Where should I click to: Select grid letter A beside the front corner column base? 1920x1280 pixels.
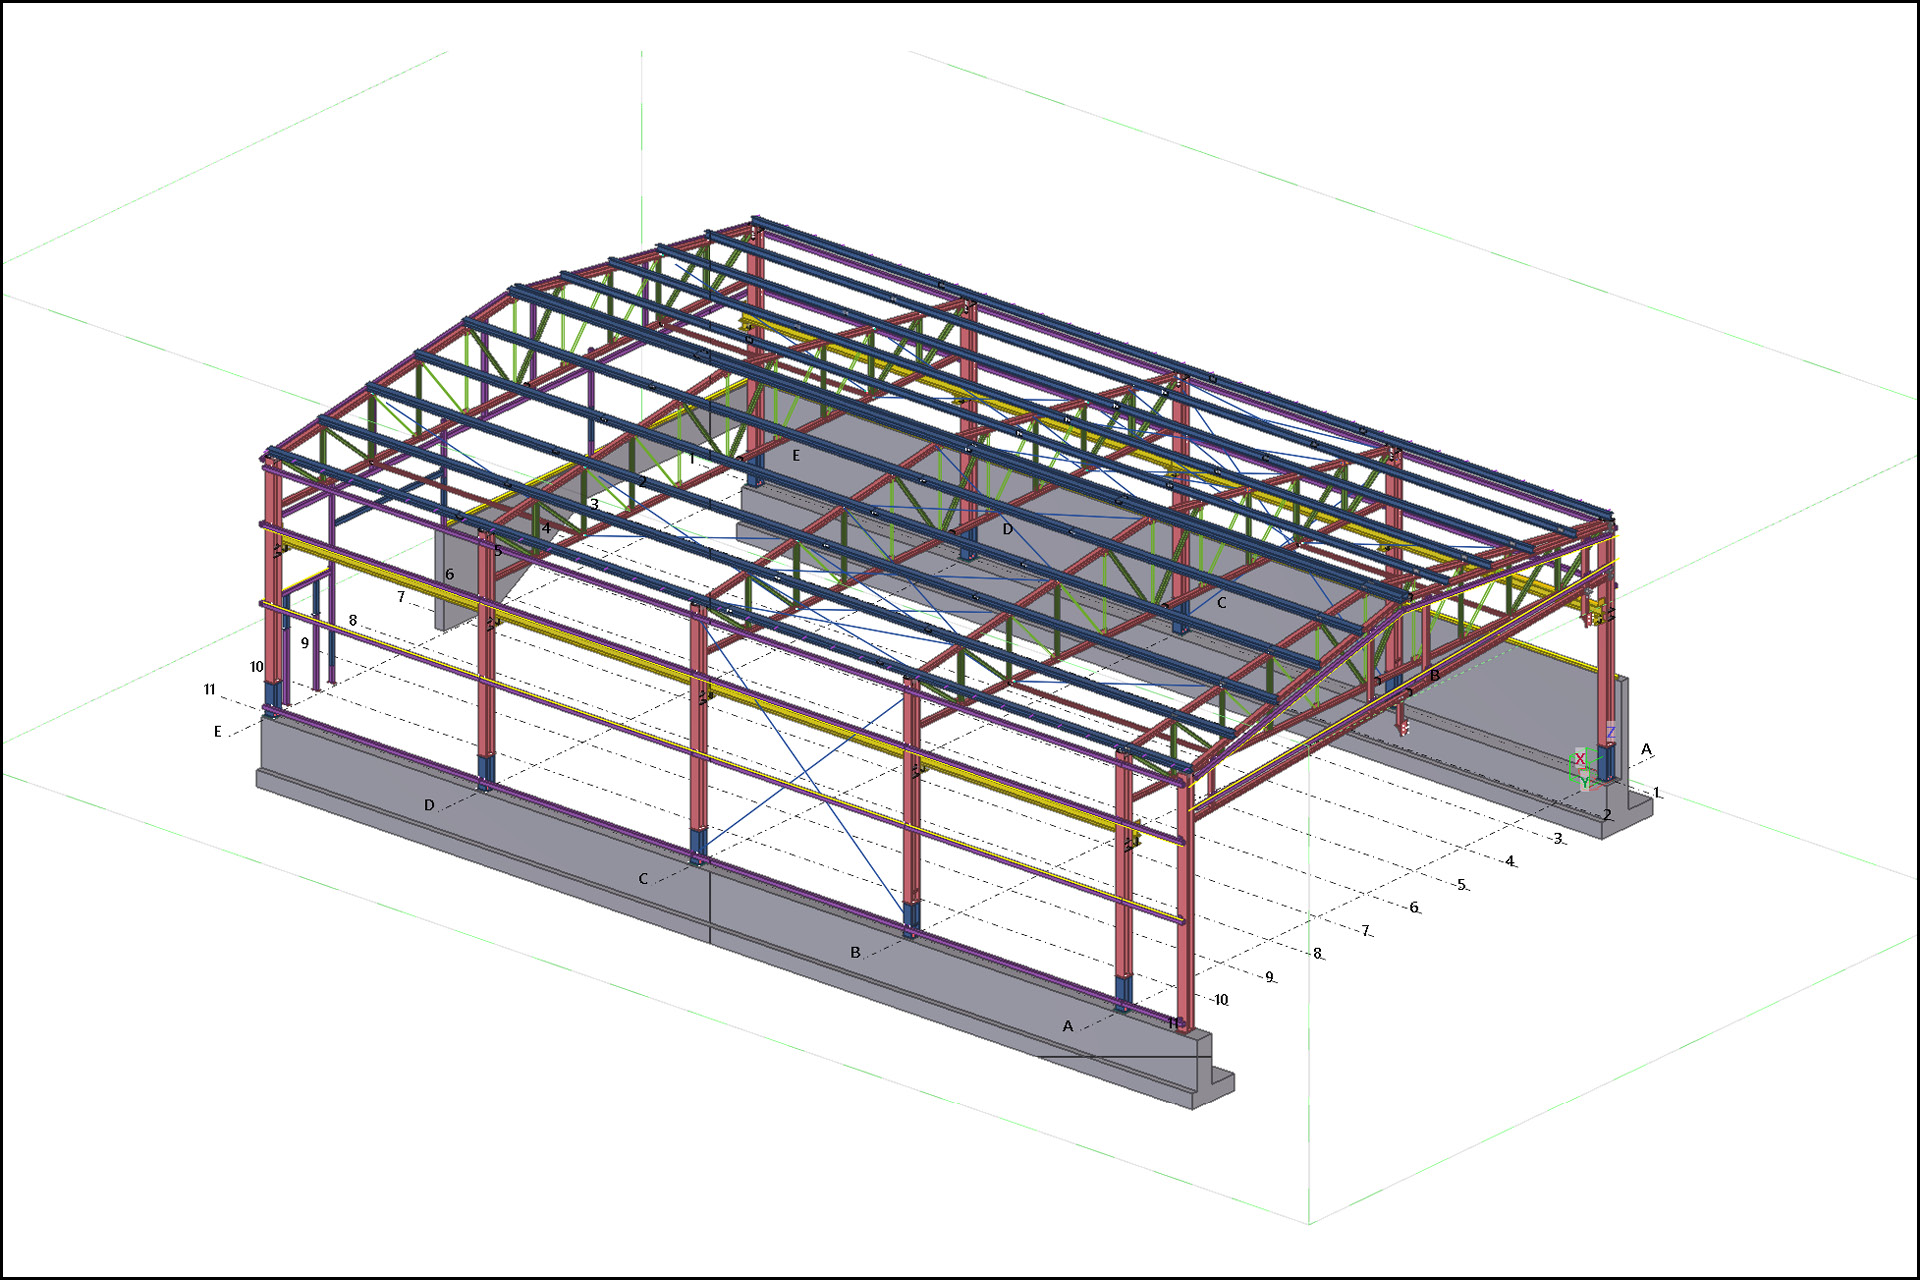coord(1067,1026)
